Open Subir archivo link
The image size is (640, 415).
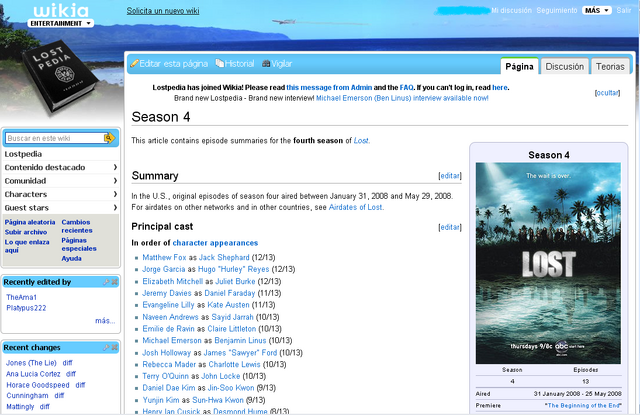tap(26, 232)
